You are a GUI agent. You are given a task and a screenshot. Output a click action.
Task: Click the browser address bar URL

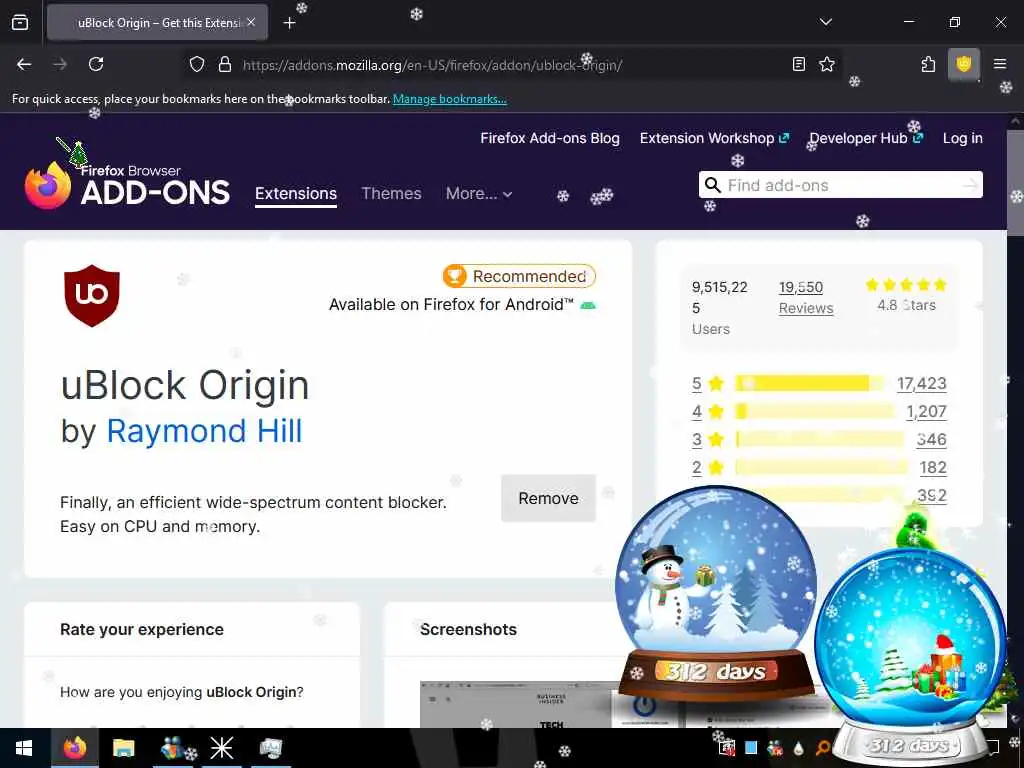click(x=432, y=65)
